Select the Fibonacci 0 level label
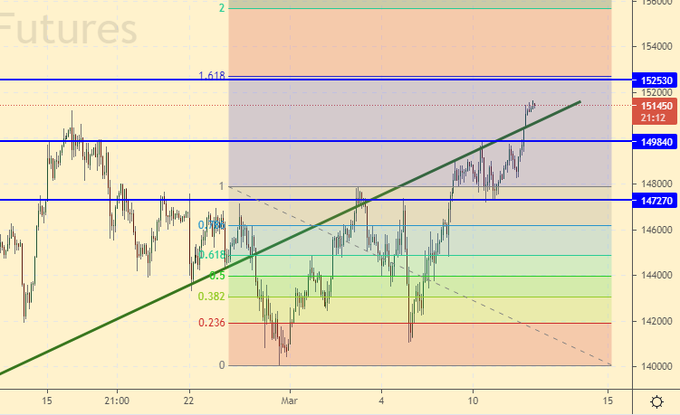Image resolution: width=680 pixels, height=415 pixels. point(221,366)
